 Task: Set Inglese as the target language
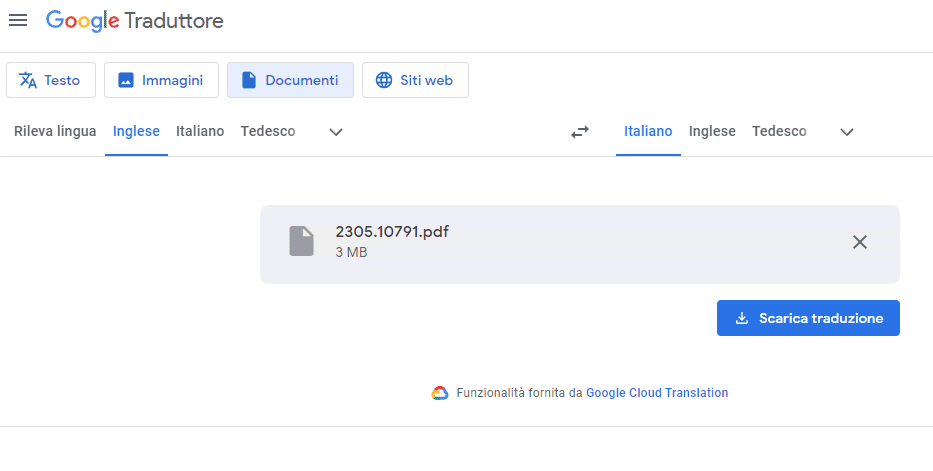712,131
